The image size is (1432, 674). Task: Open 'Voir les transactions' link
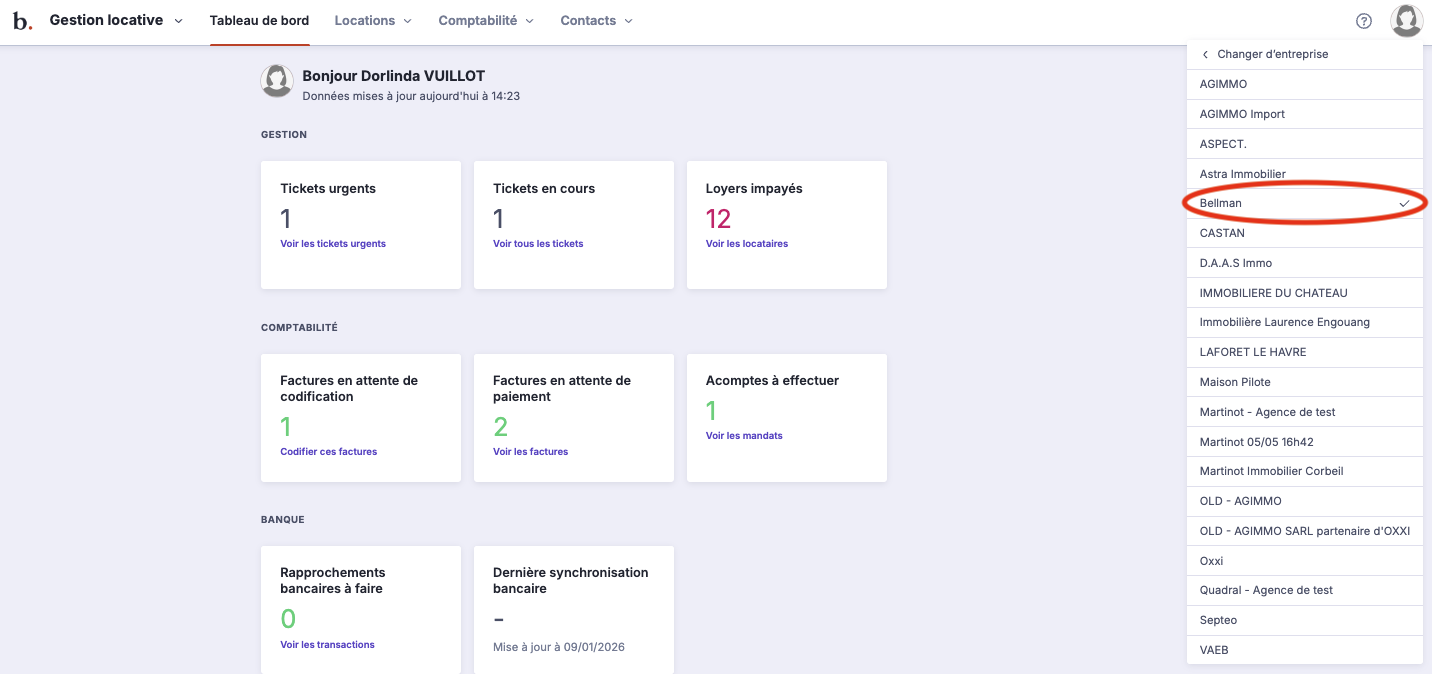click(327, 645)
